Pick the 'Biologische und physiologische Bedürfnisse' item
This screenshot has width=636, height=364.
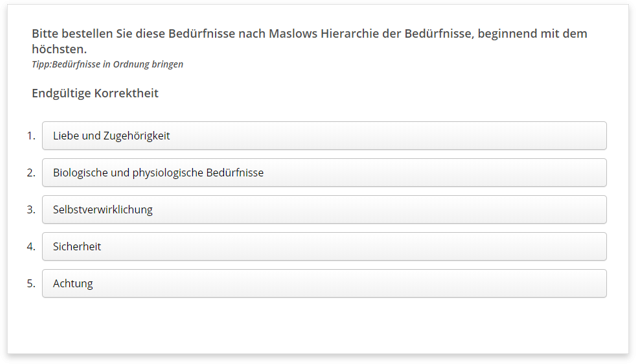click(x=324, y=172)
